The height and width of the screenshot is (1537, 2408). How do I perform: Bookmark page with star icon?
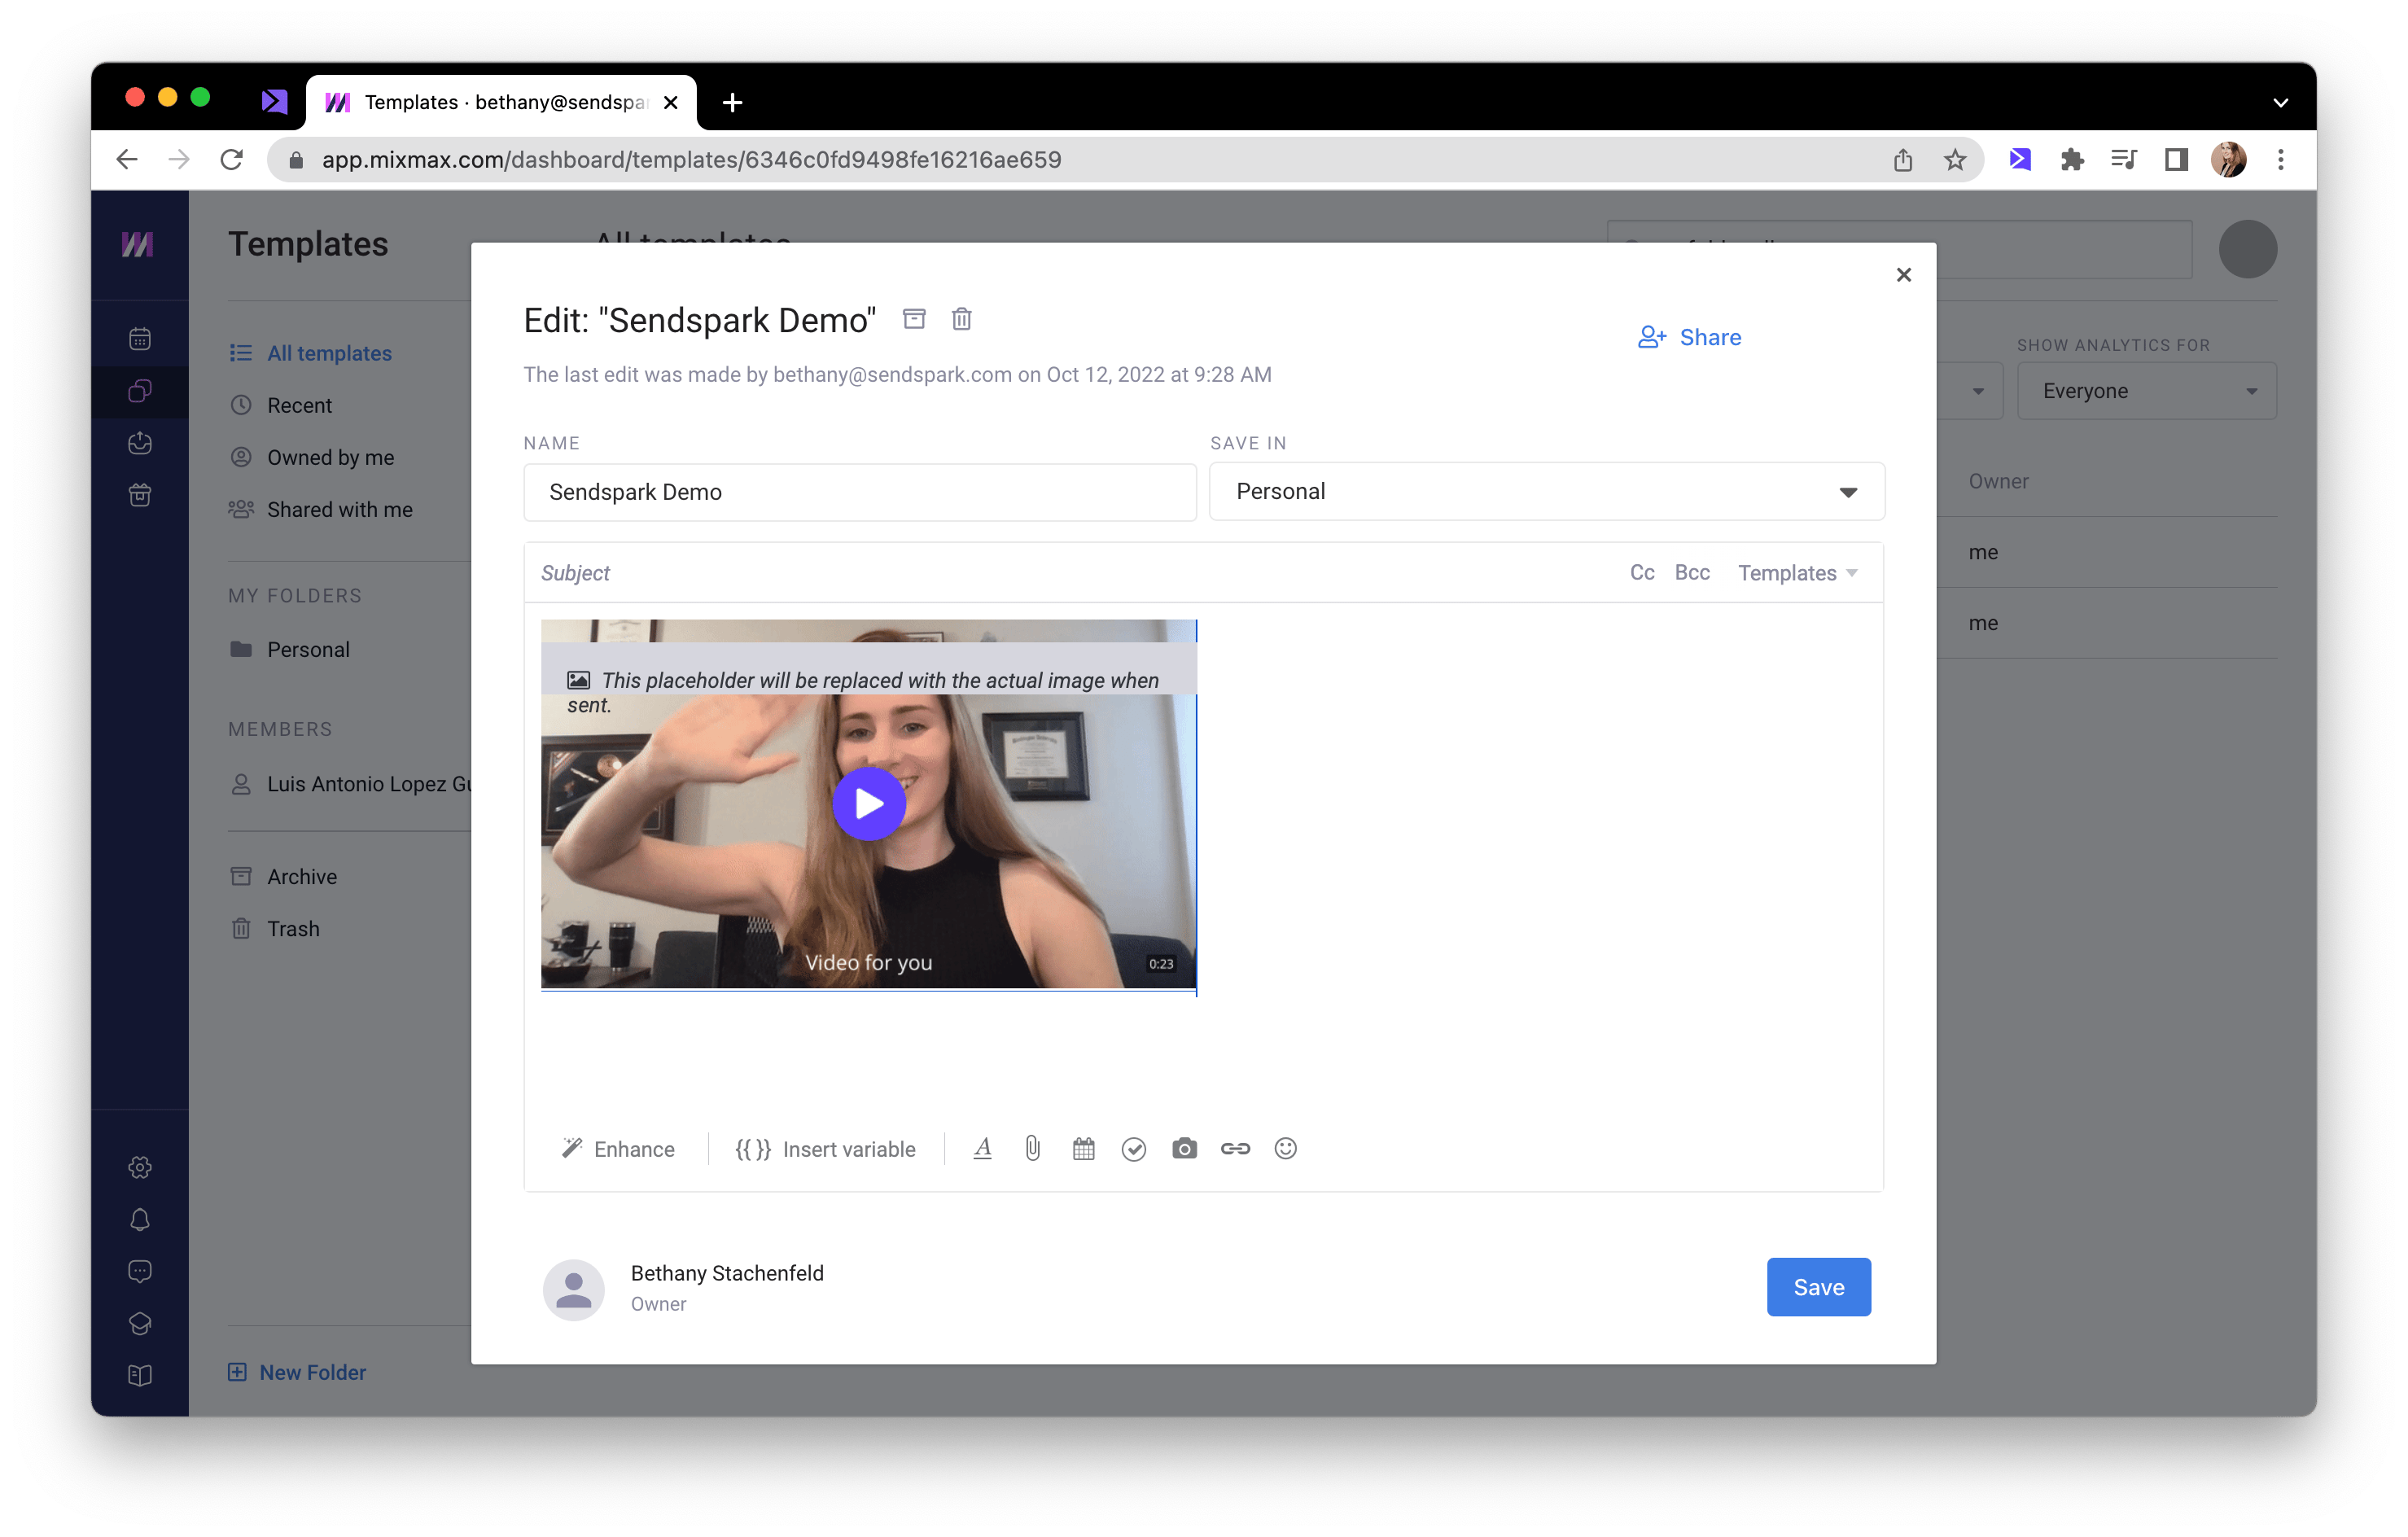1954,160
